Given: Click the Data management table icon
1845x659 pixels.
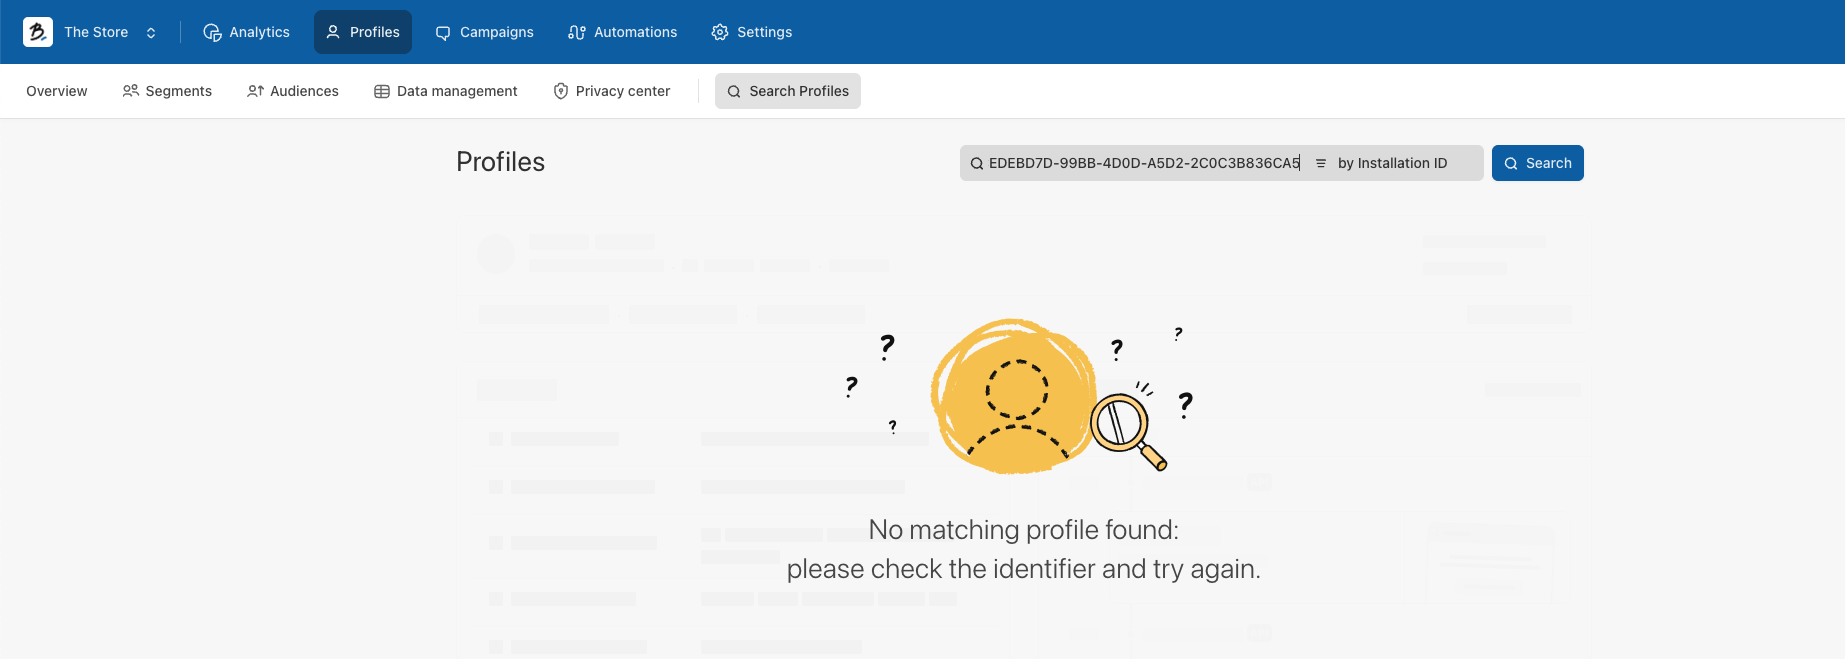Looking at the screenshot, I should (382, 91).
